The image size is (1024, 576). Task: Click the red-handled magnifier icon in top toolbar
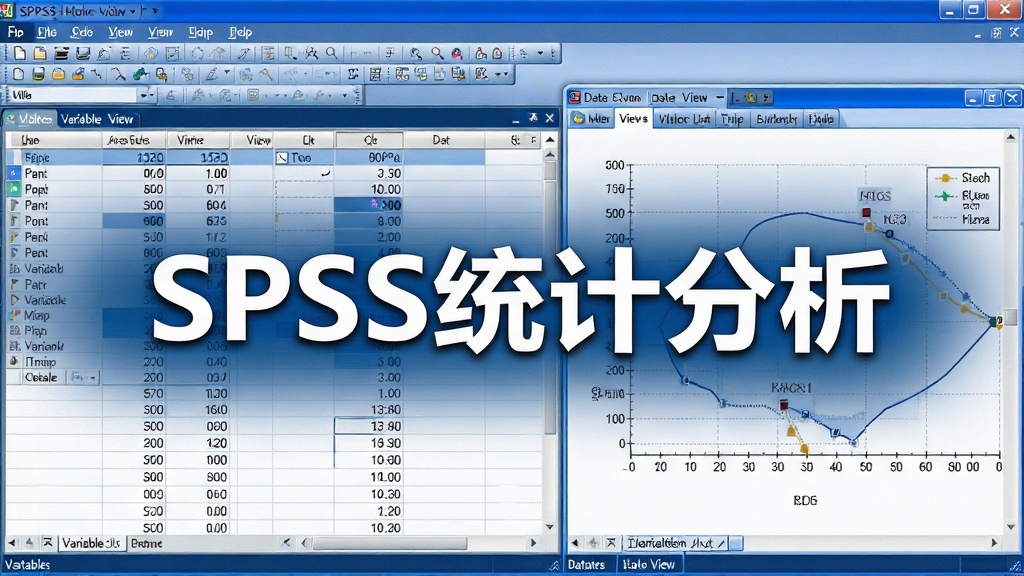438,53
